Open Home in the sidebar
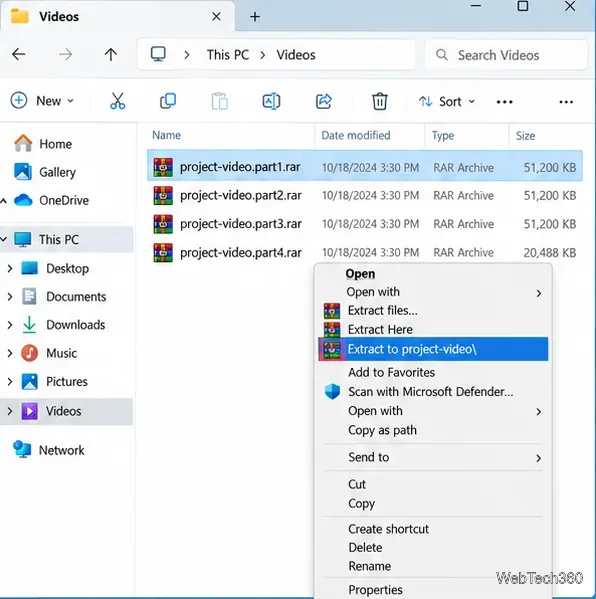The image size is (596, 599). [43, 144]
